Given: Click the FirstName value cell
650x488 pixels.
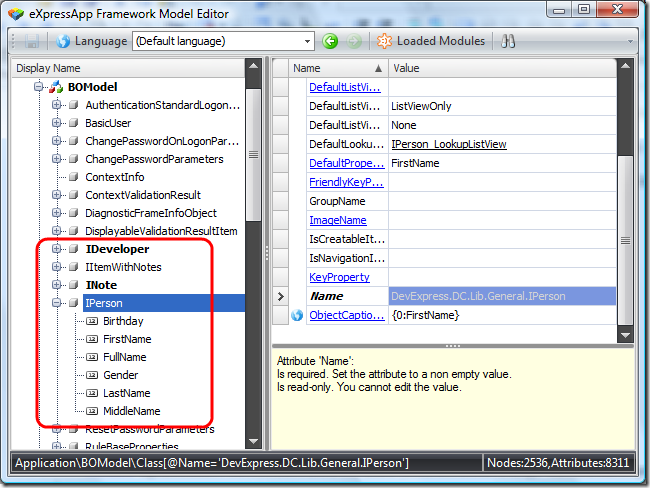Looking at the screenshot, I should pyautogui.click(x=502, y=163).
